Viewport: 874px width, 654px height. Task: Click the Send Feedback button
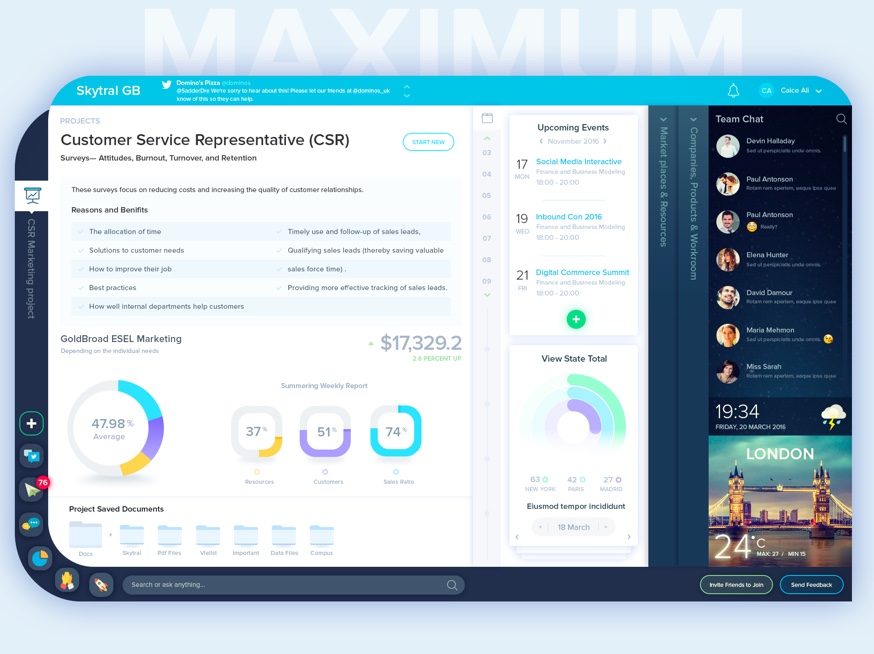(811, 584)
